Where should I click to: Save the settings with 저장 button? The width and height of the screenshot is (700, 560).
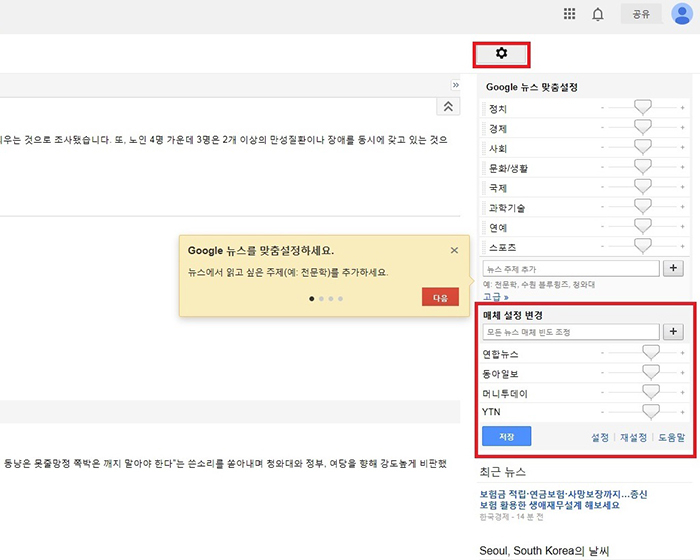coord(506,436)
